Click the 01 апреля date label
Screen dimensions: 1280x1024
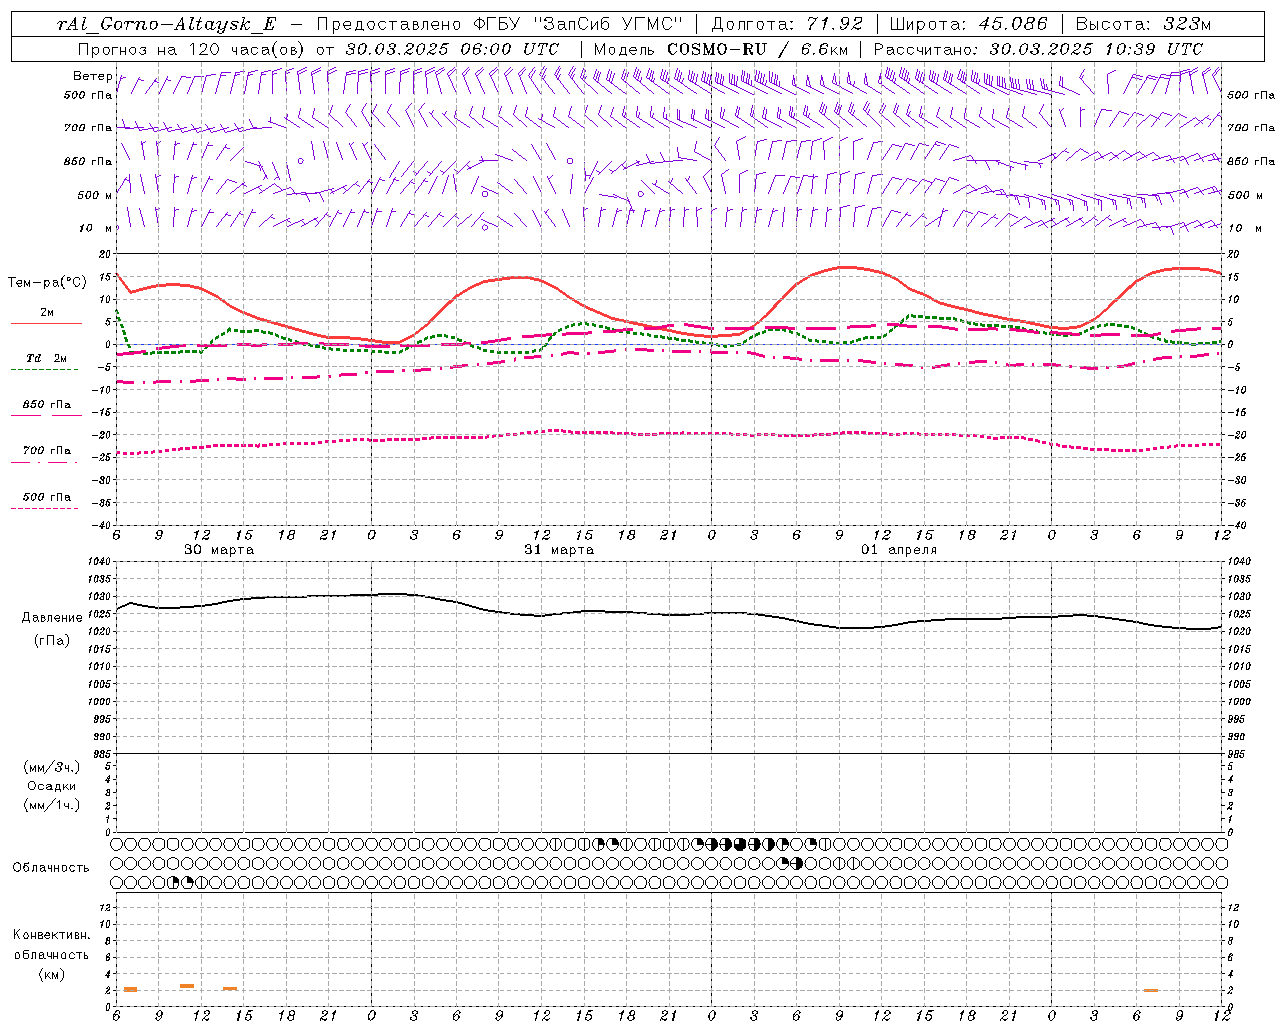(899, 550)
